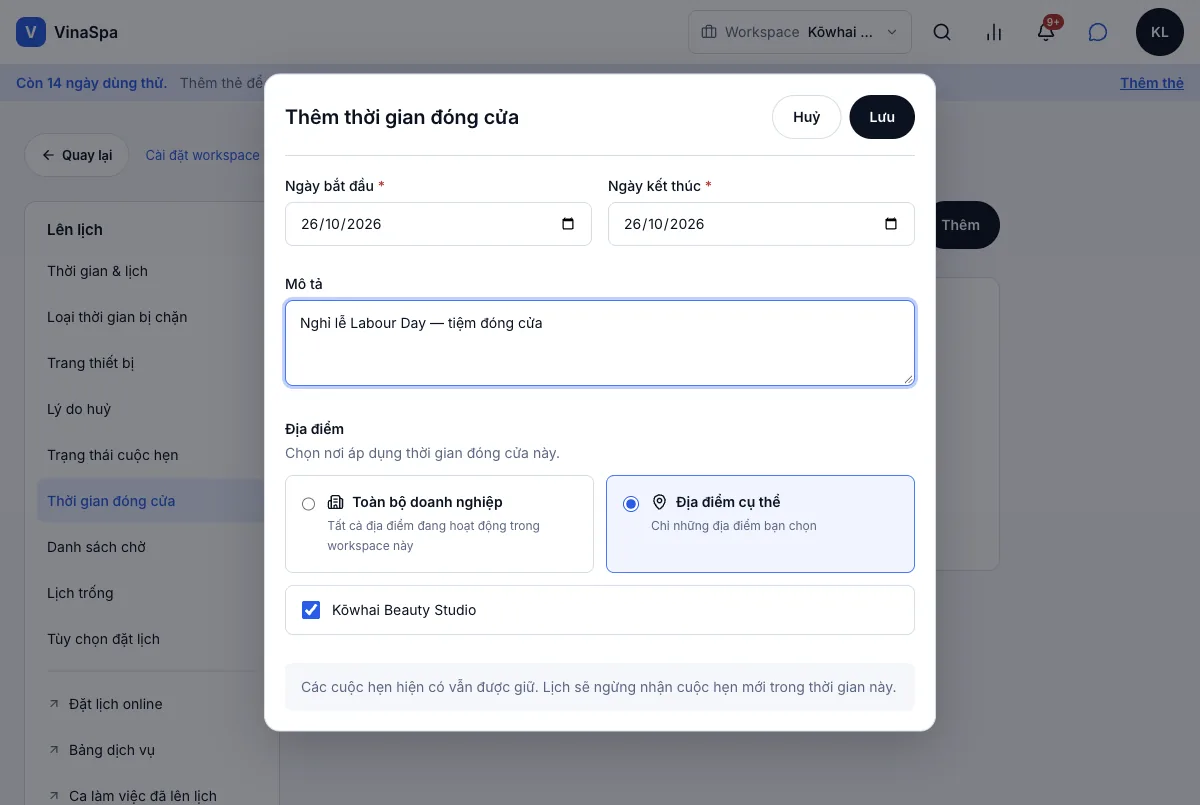Open the search magnifier icon
The height and width of the screenshot is (805, 1200).
(x=942, y=32)
